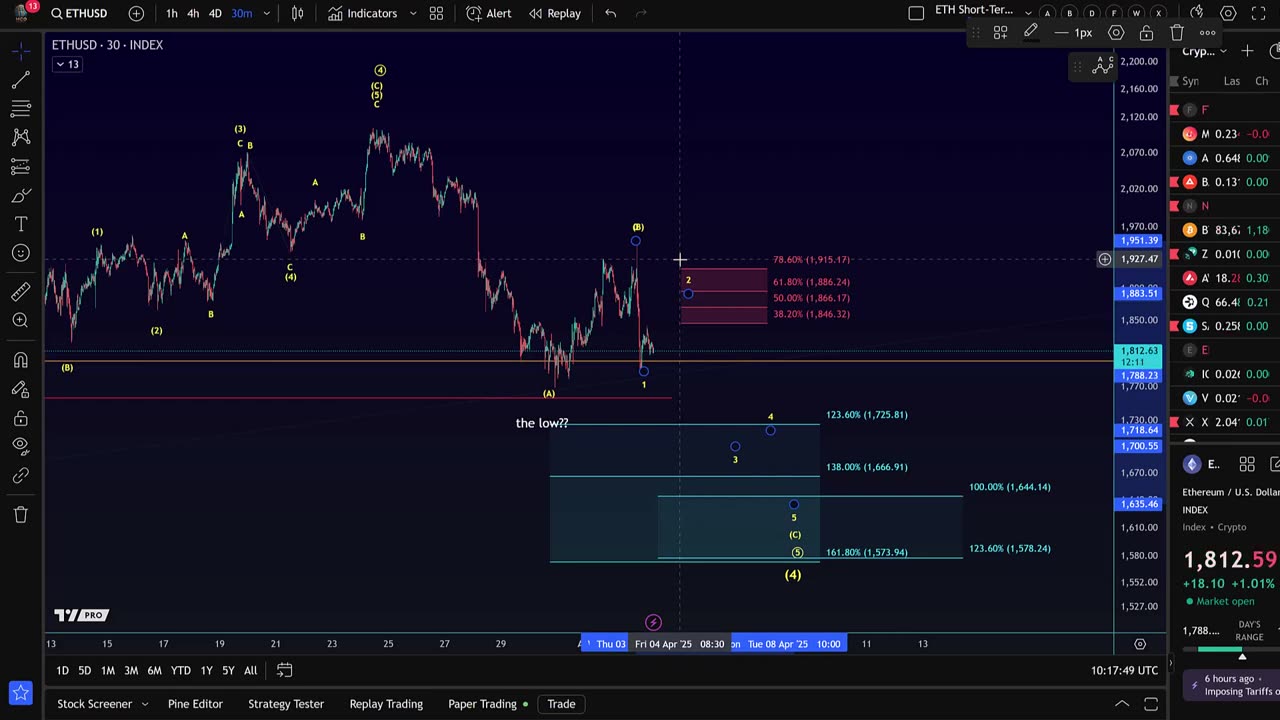The width and height of the screenshot is (1280, 720).
Task: Open the Stock Screener panel
Action: coord(94,704)
